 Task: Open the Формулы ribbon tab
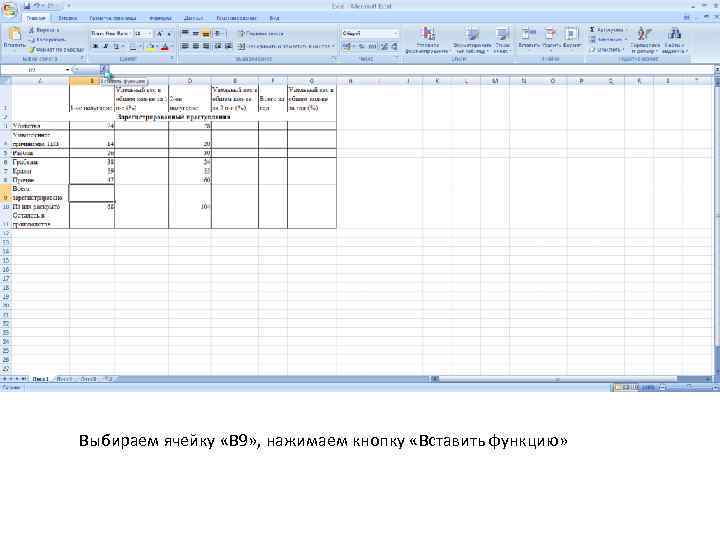coord(160,18)
